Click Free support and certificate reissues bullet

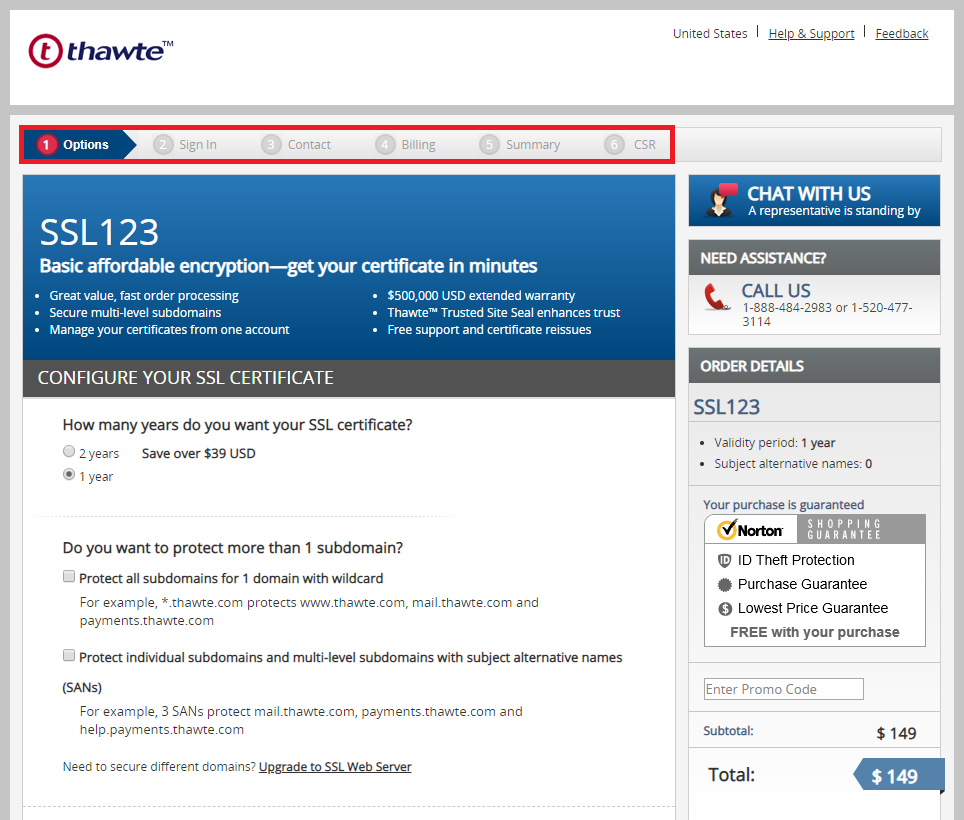coord(489,330)
